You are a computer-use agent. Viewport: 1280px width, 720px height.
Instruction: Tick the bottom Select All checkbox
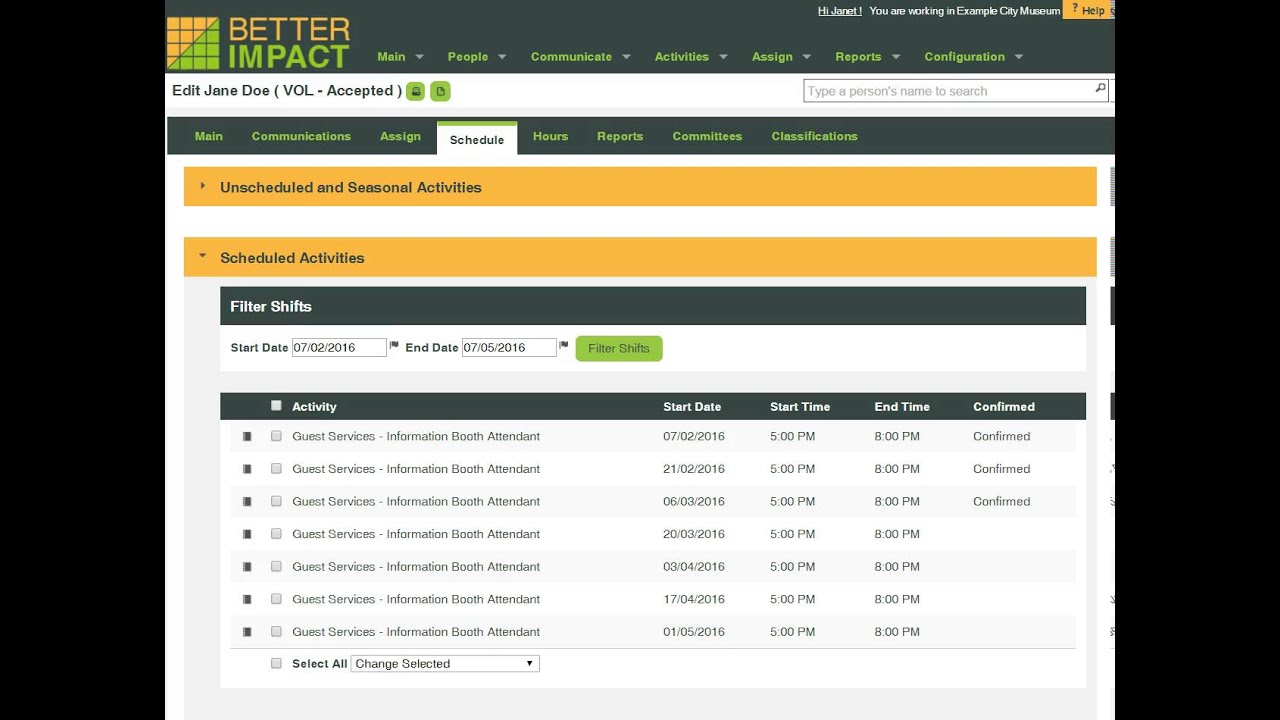tap(276, 663)
